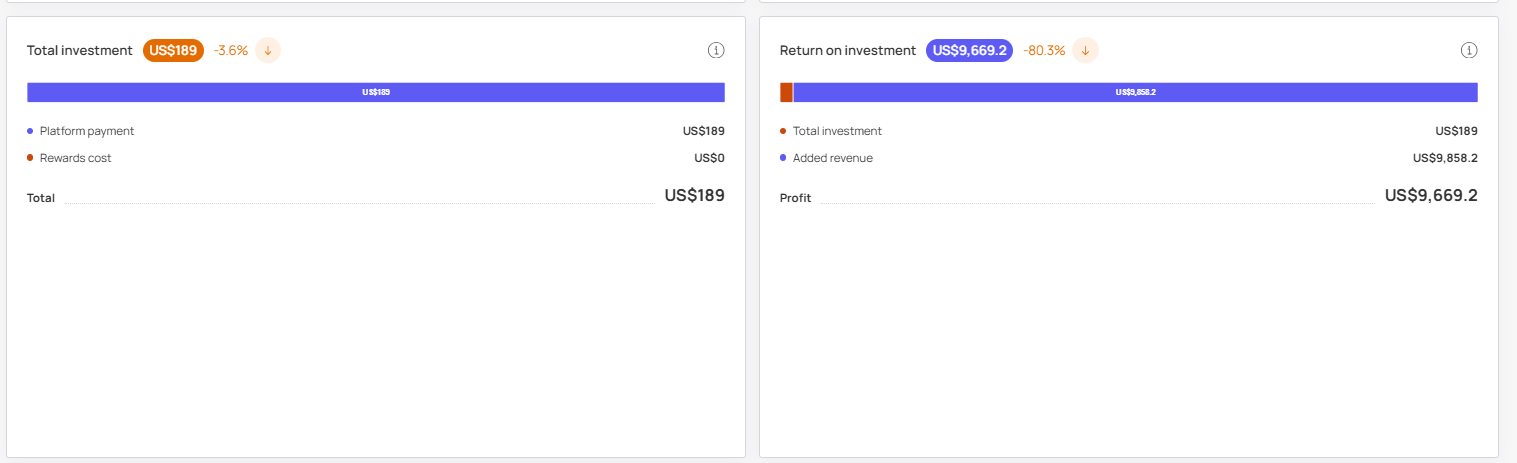Click the Profit amount US$9,669.2
1517x463 pixels.
click(1431, 195)
